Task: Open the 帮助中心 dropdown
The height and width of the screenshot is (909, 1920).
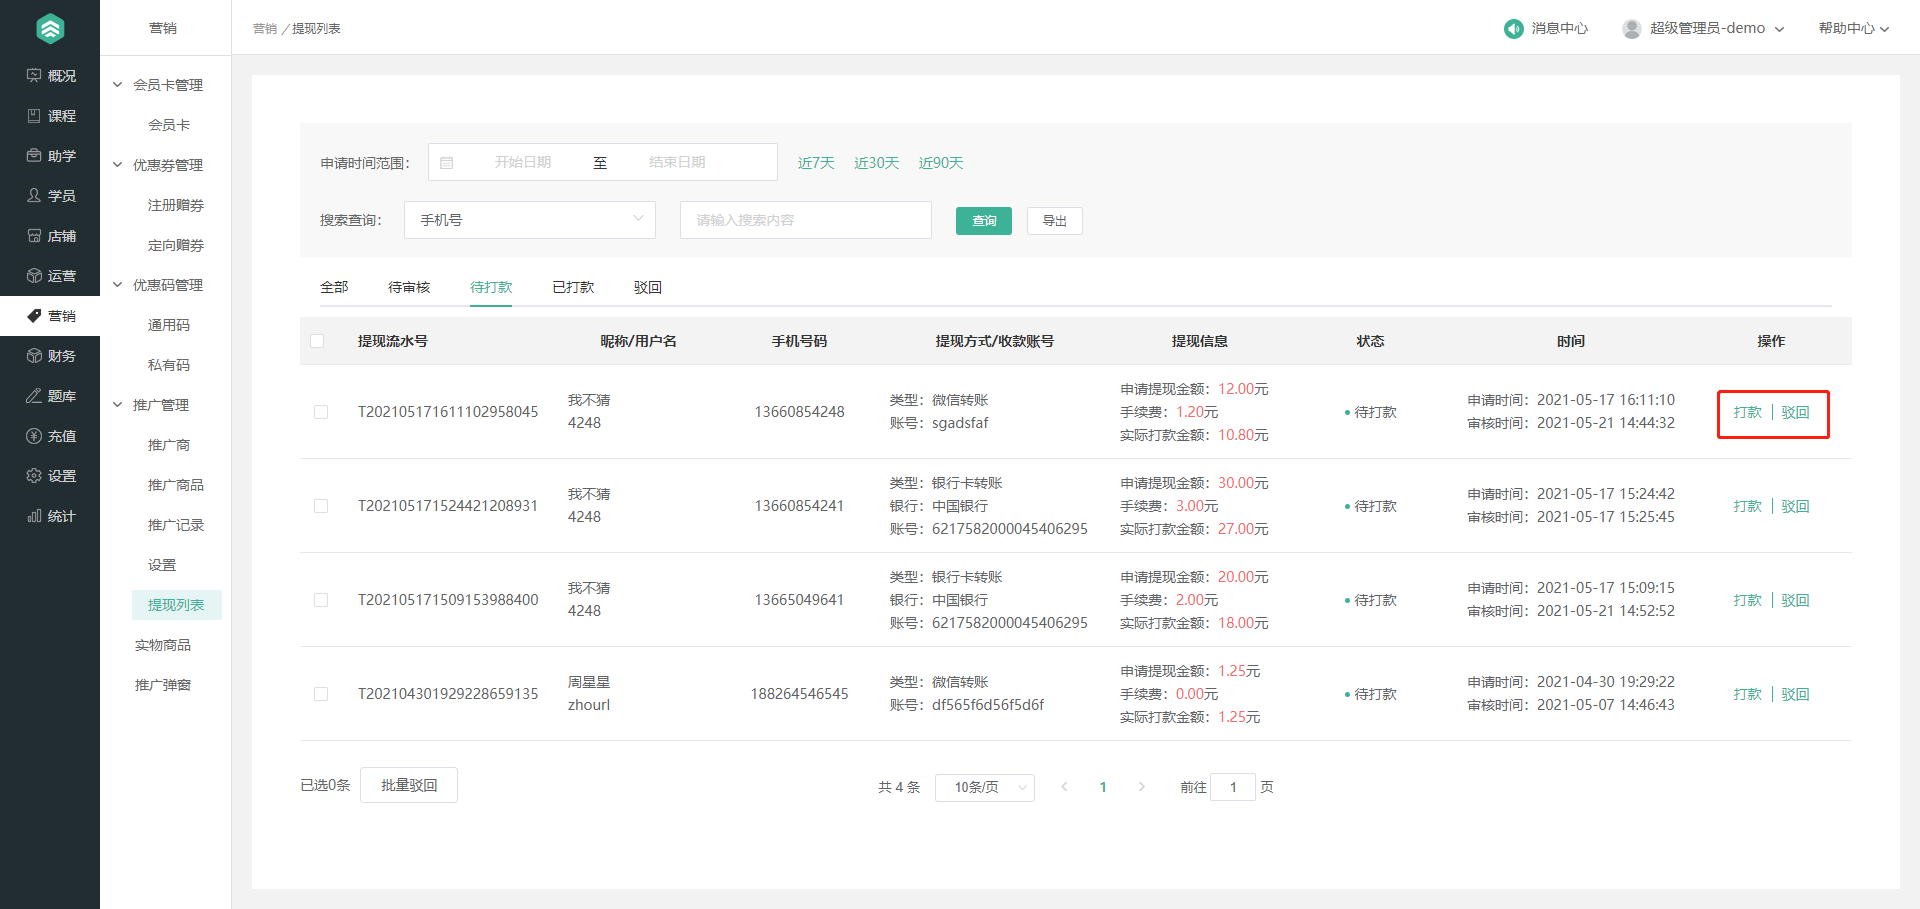Action: [1853, 29]
